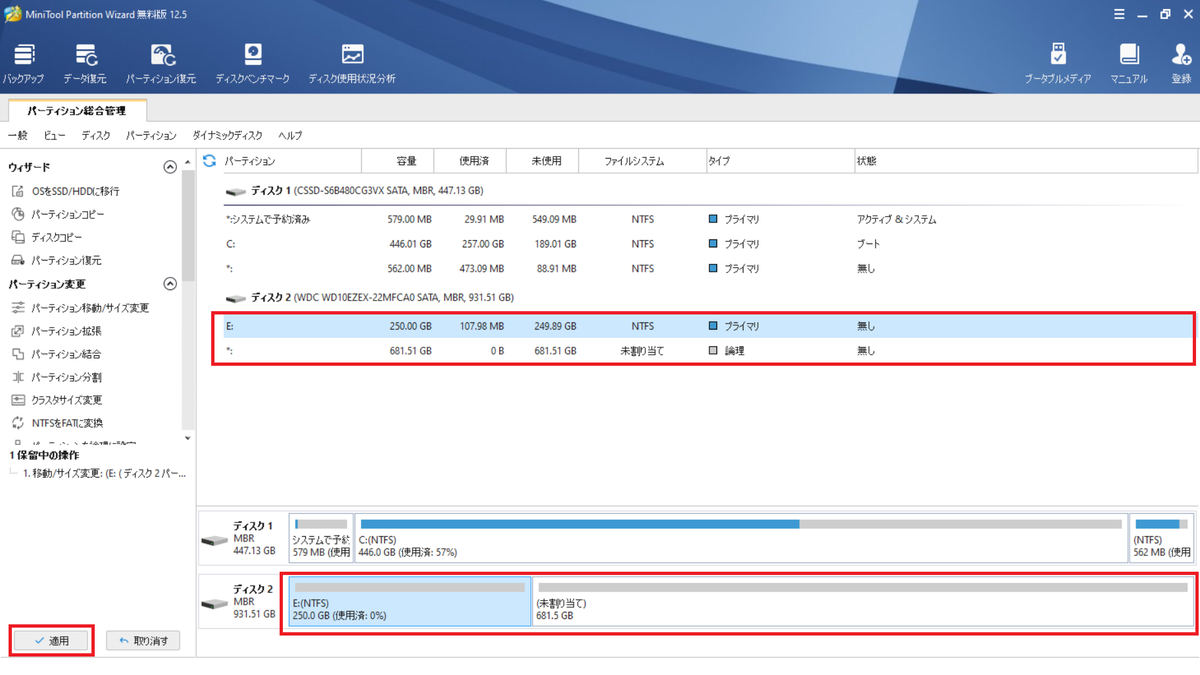Choose パーティション拡張 in sidebar

(x=56, y=331)
